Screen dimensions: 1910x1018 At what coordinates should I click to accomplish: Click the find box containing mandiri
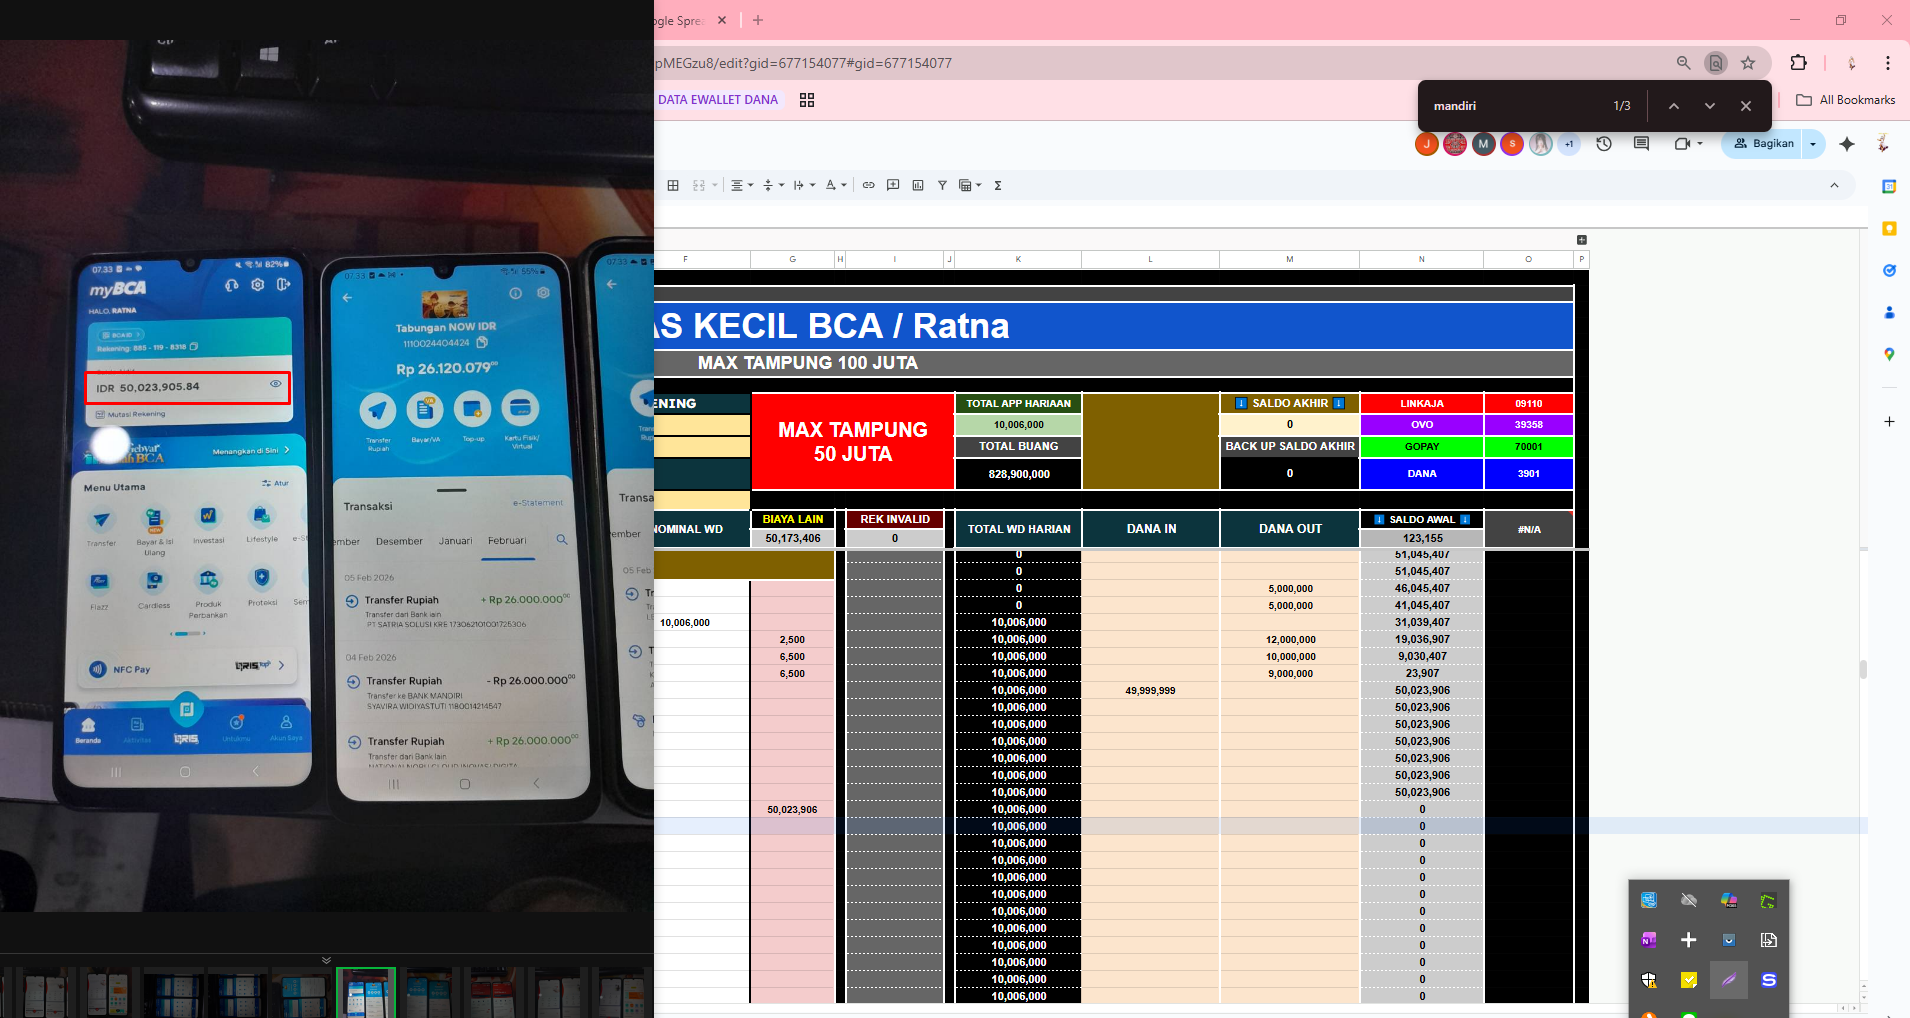click(x=1515, y=106)
